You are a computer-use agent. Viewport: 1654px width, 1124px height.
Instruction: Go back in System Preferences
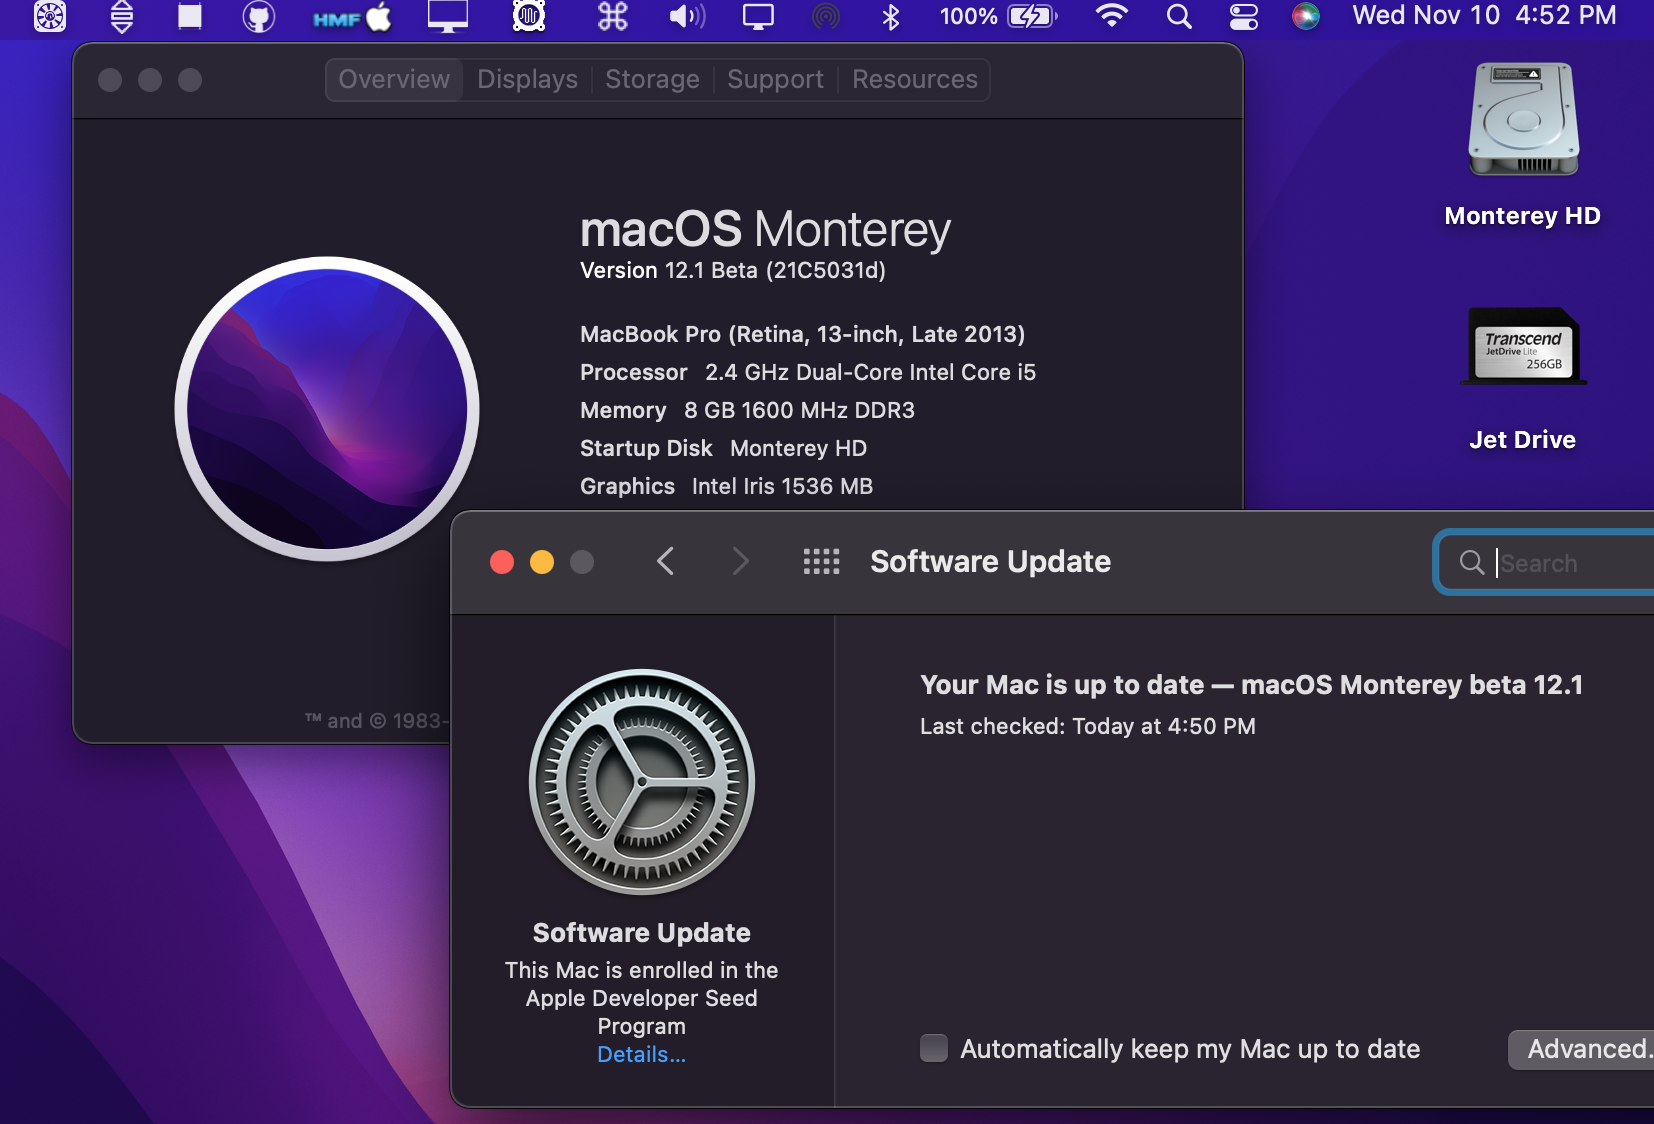pyautogui.click(x=665, y=561)
